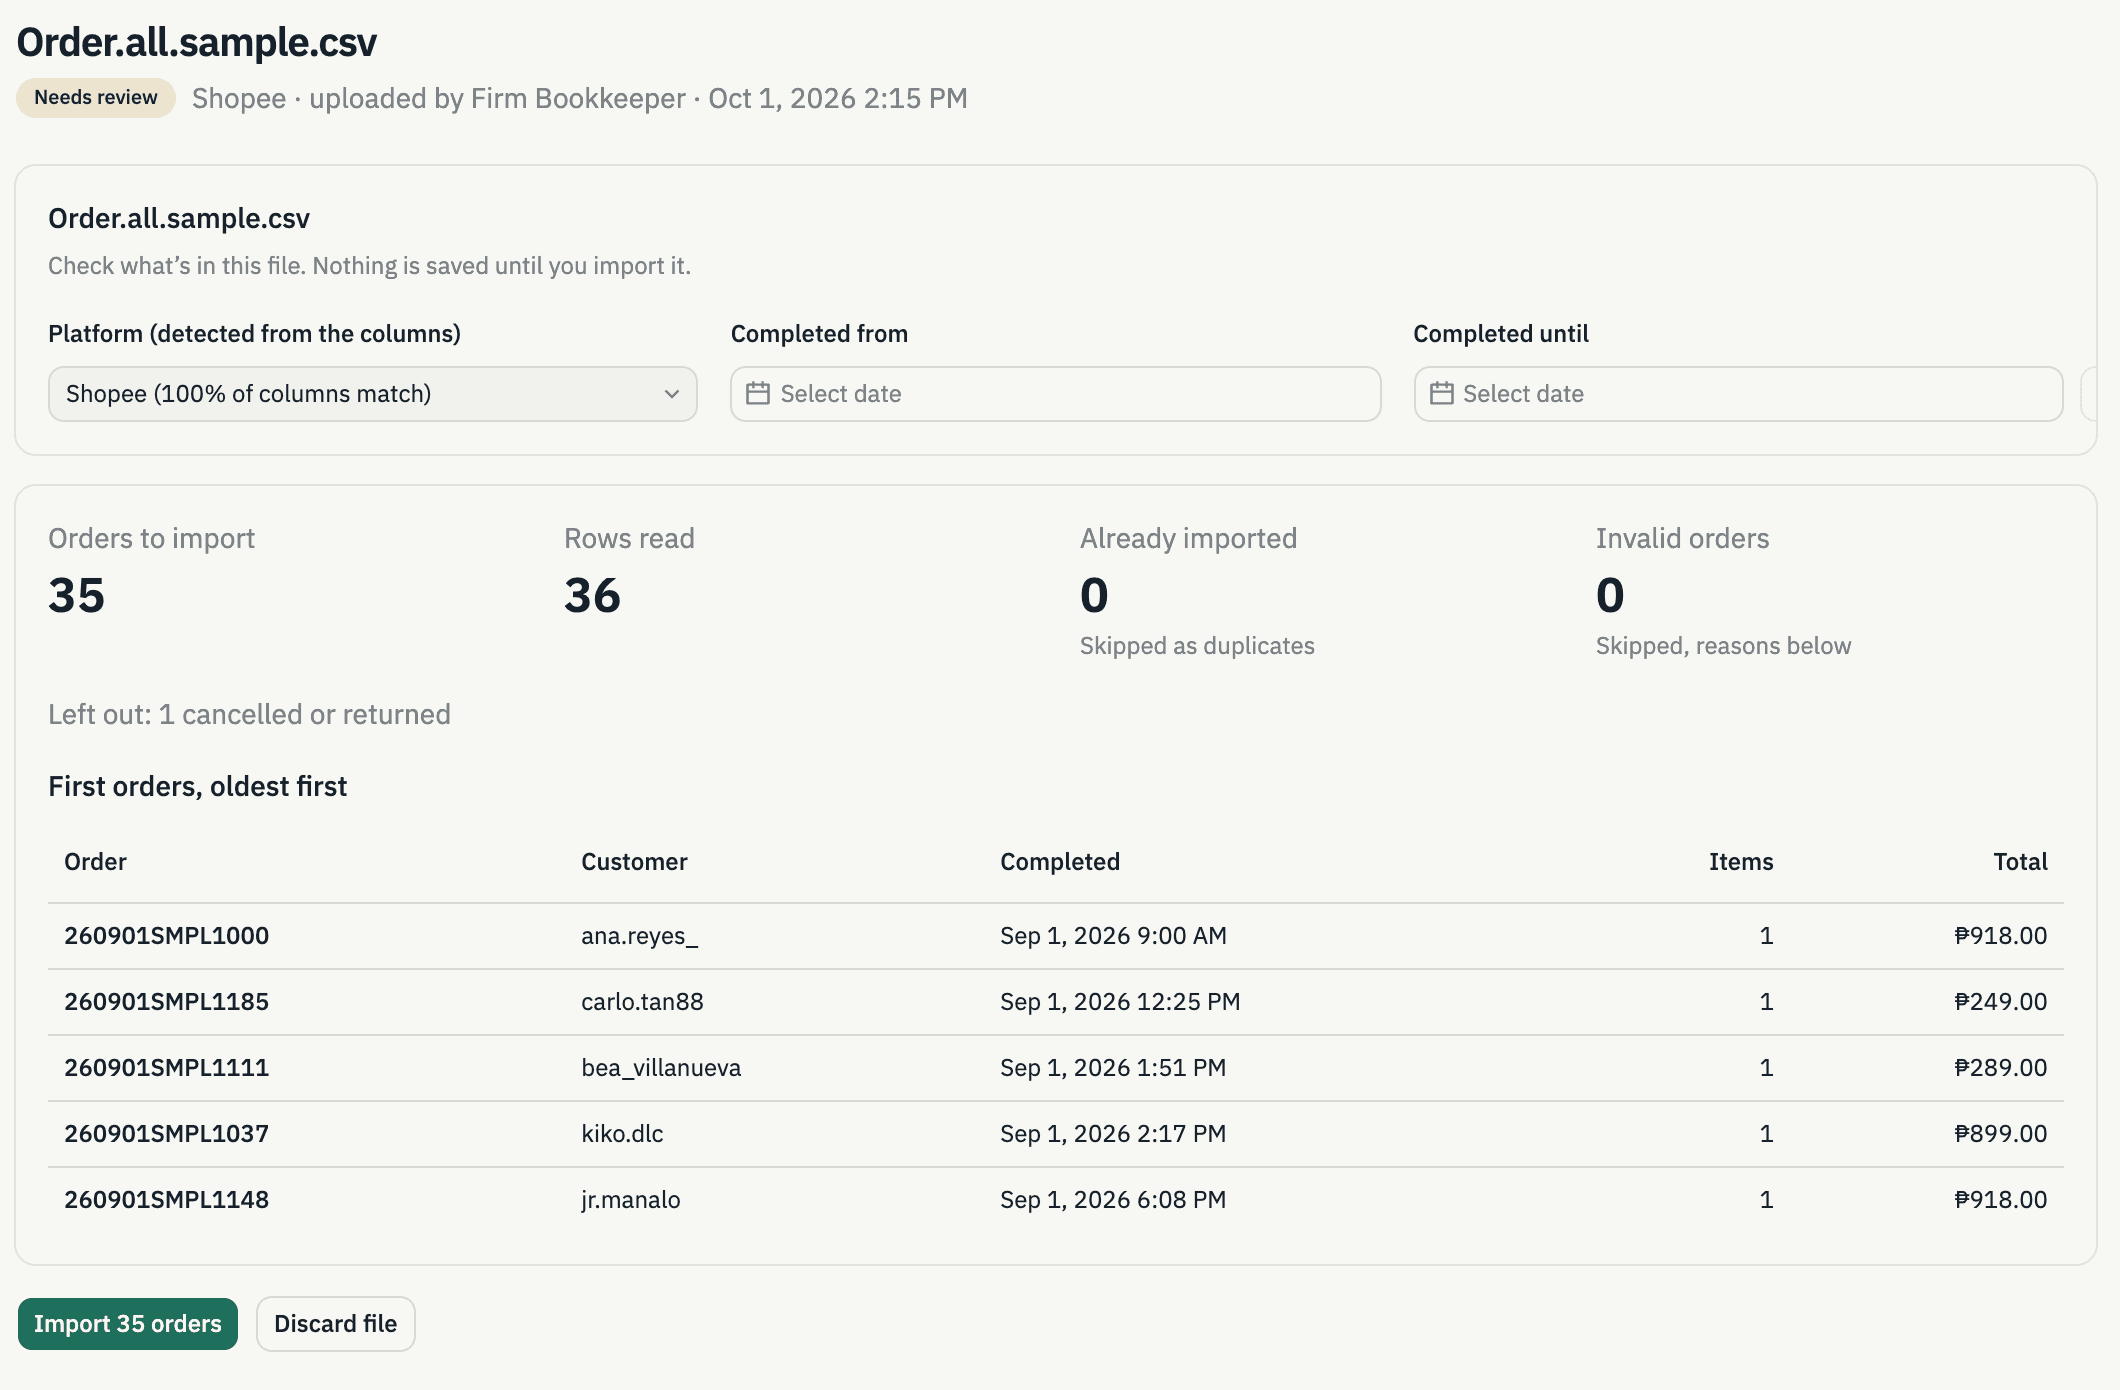This screenshot has width=2120, height=1390.
Task: Click the page title Order.all.sample.csv
Action: pos(197,43)
